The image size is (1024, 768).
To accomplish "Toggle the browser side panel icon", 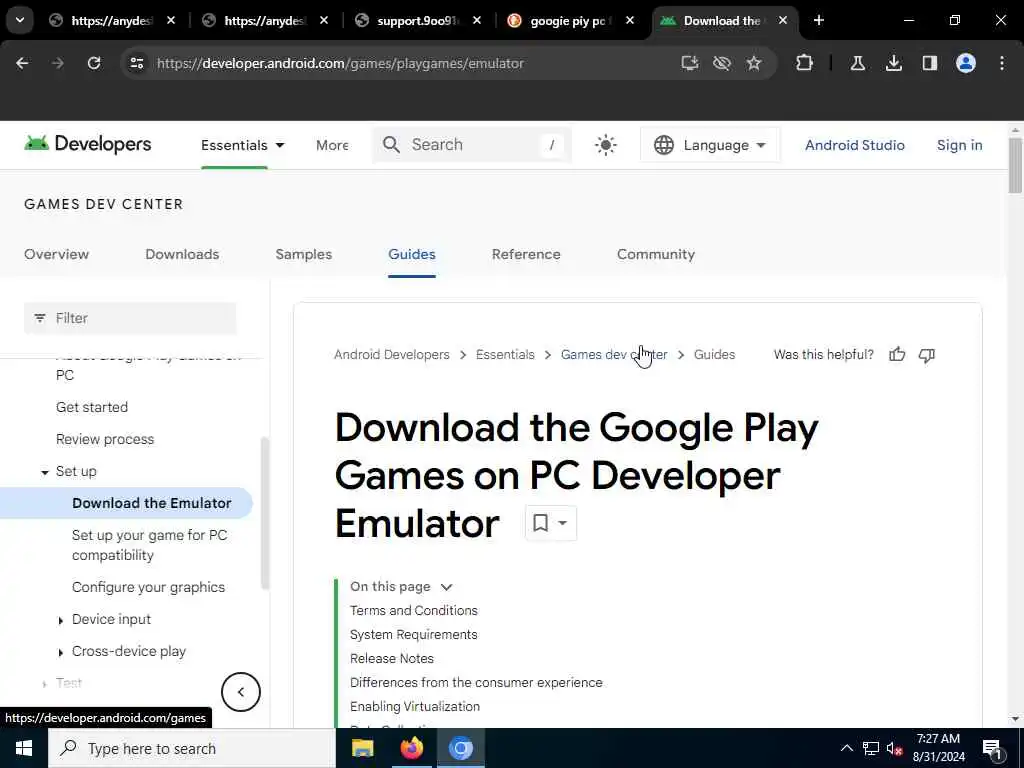I will [930, 63].
